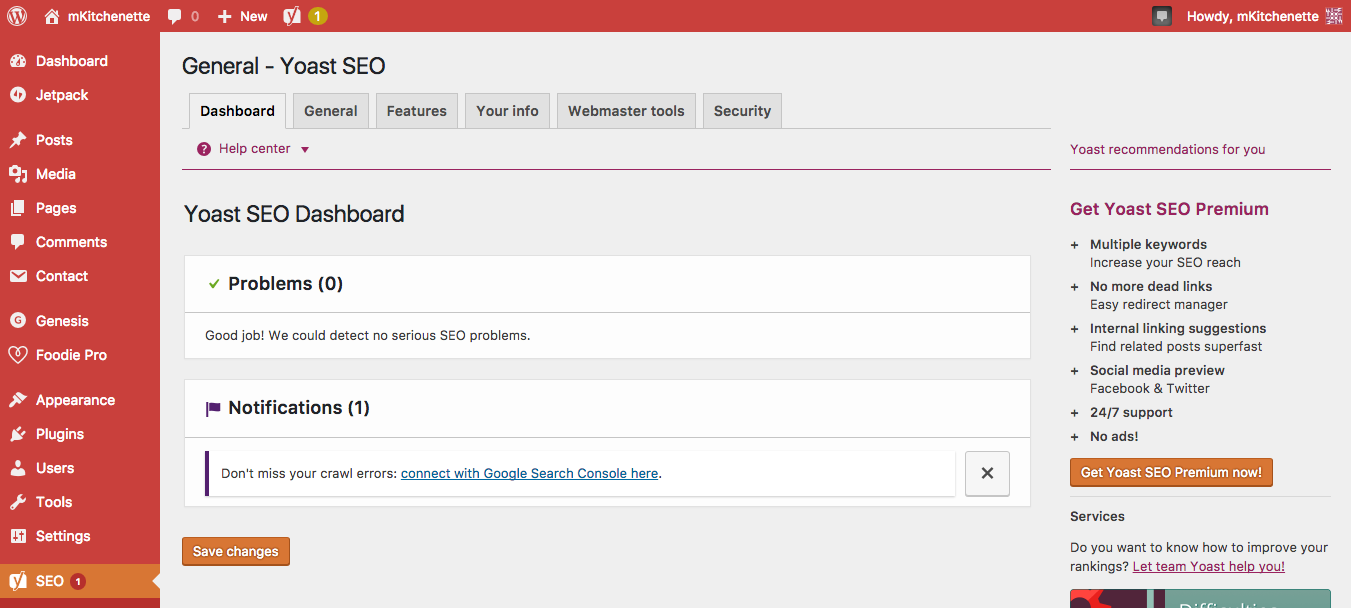Viewport: 1351px width, 608px height.
Task: Switch to the Features tab
Action: pos(416,111)
